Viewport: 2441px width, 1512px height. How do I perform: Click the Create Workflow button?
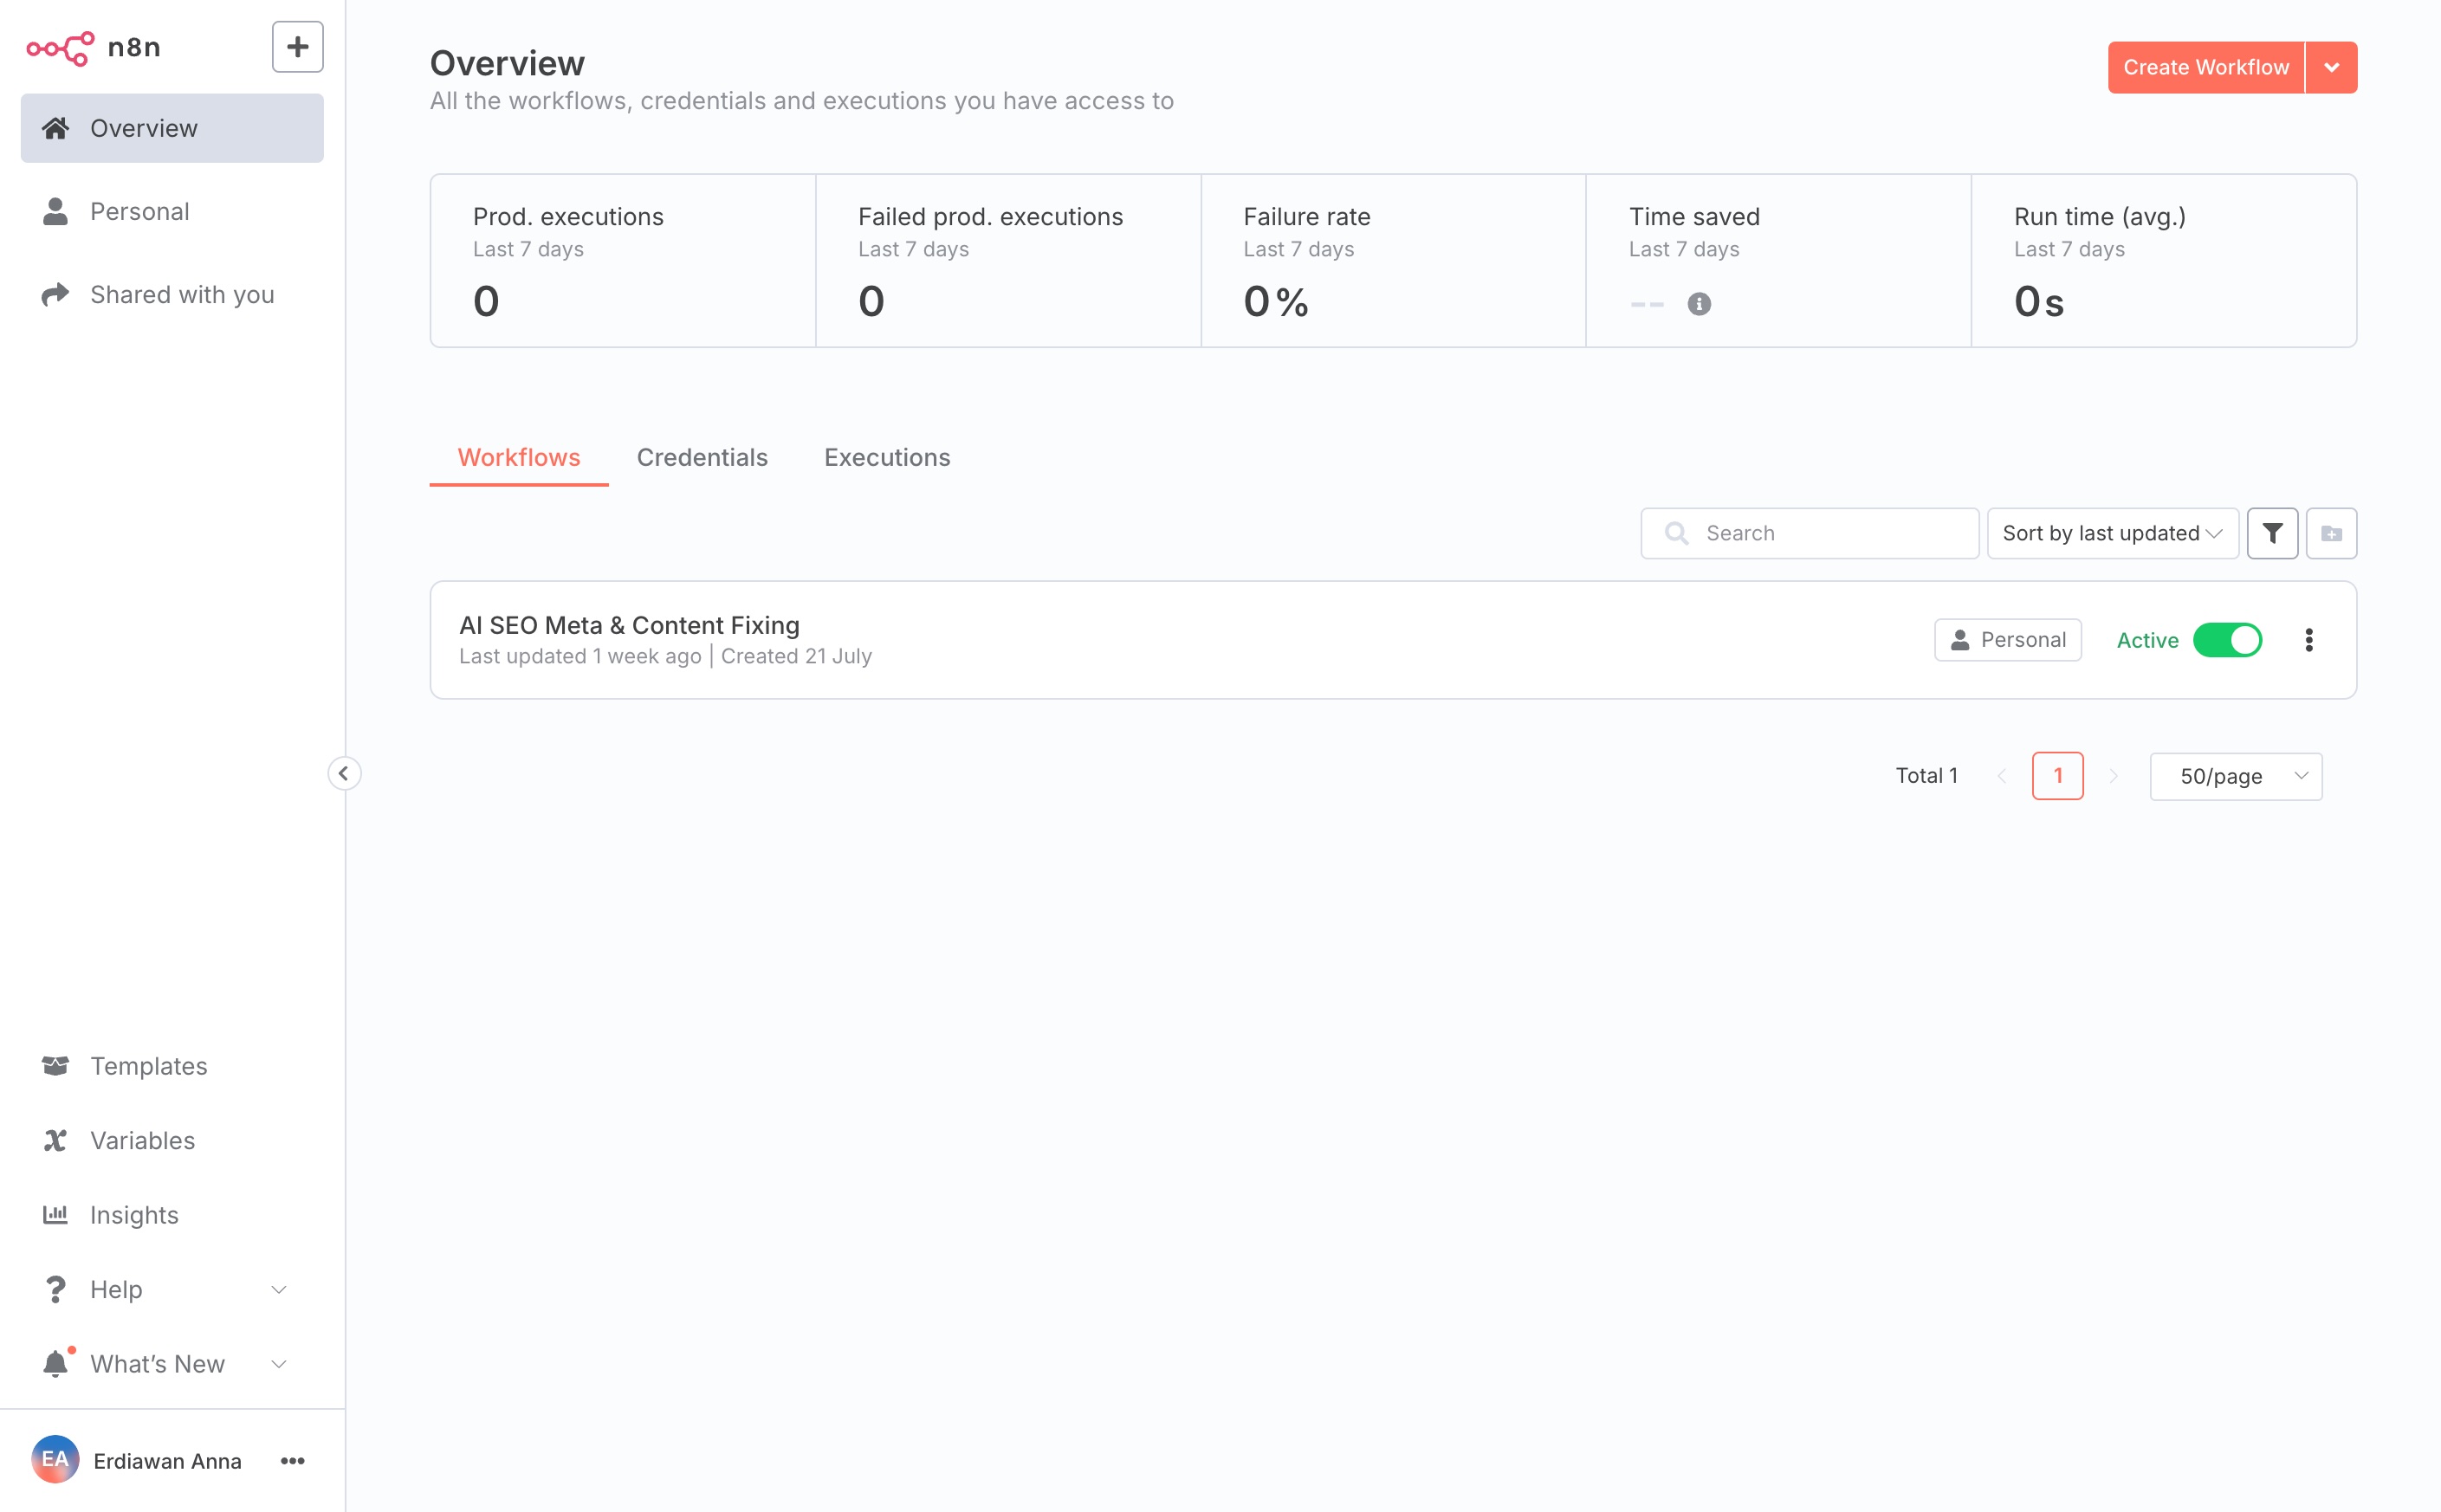coord(2205,67)
